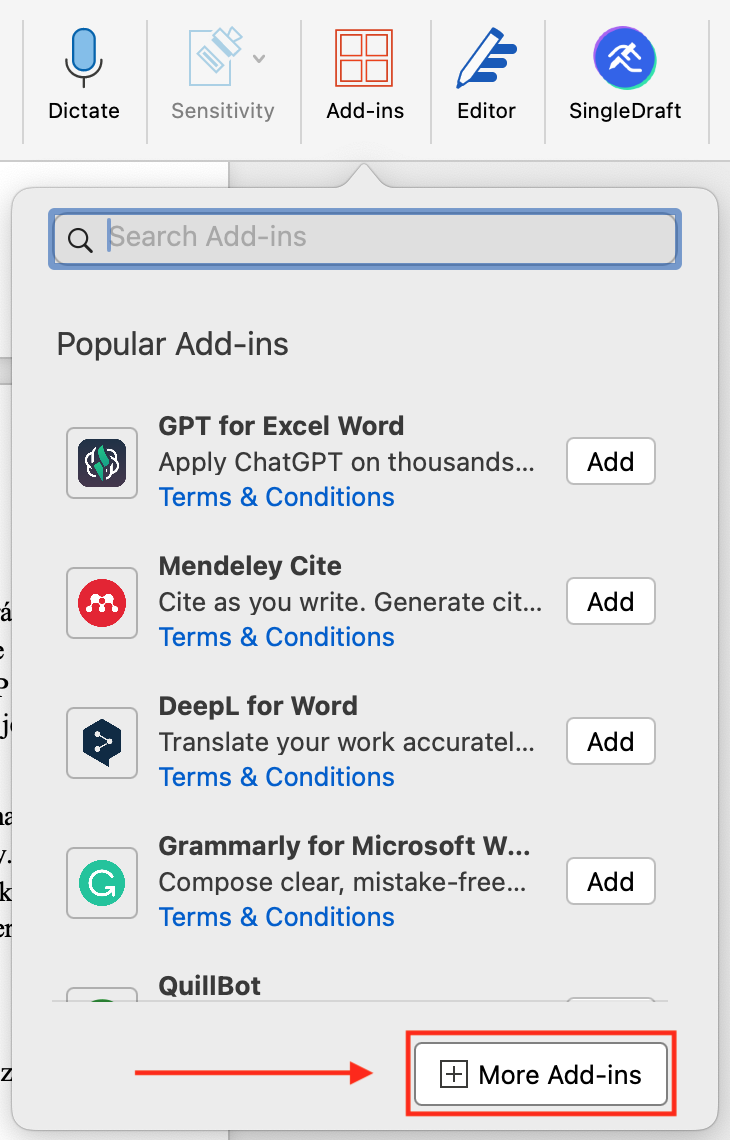The image size is (730, 1140).
Task: Add DeepL for Word
Action: point(610,741)
